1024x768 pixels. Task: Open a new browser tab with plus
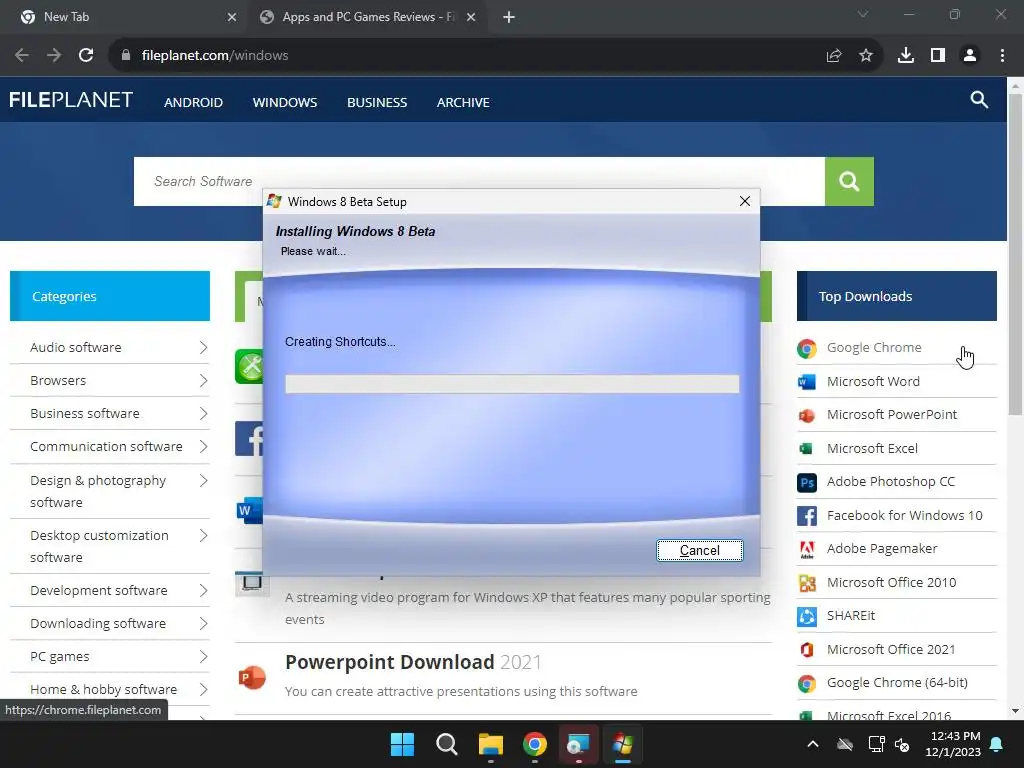click(509, 17)
